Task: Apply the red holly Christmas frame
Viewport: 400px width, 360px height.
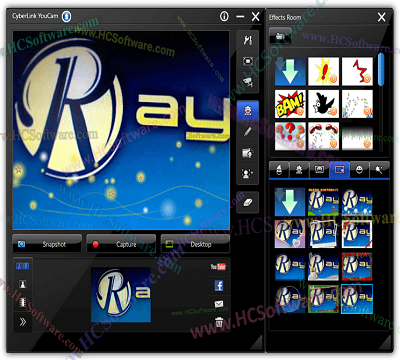Action: click(357, 266)
